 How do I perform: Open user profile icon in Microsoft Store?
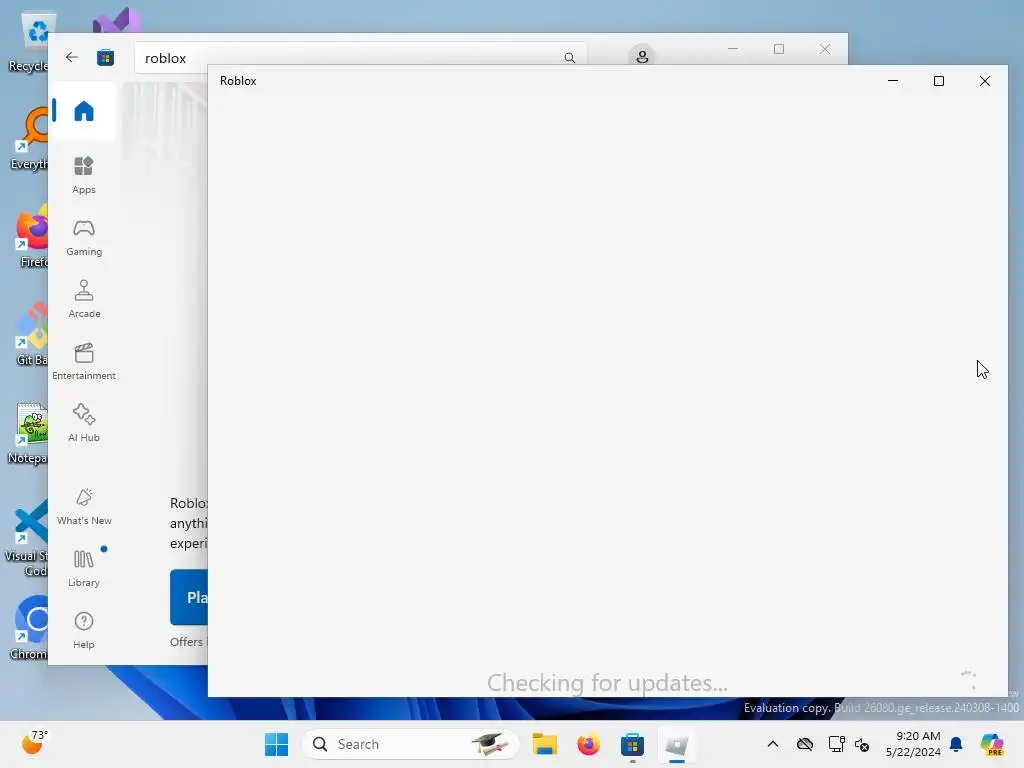[x=642, y=57]
